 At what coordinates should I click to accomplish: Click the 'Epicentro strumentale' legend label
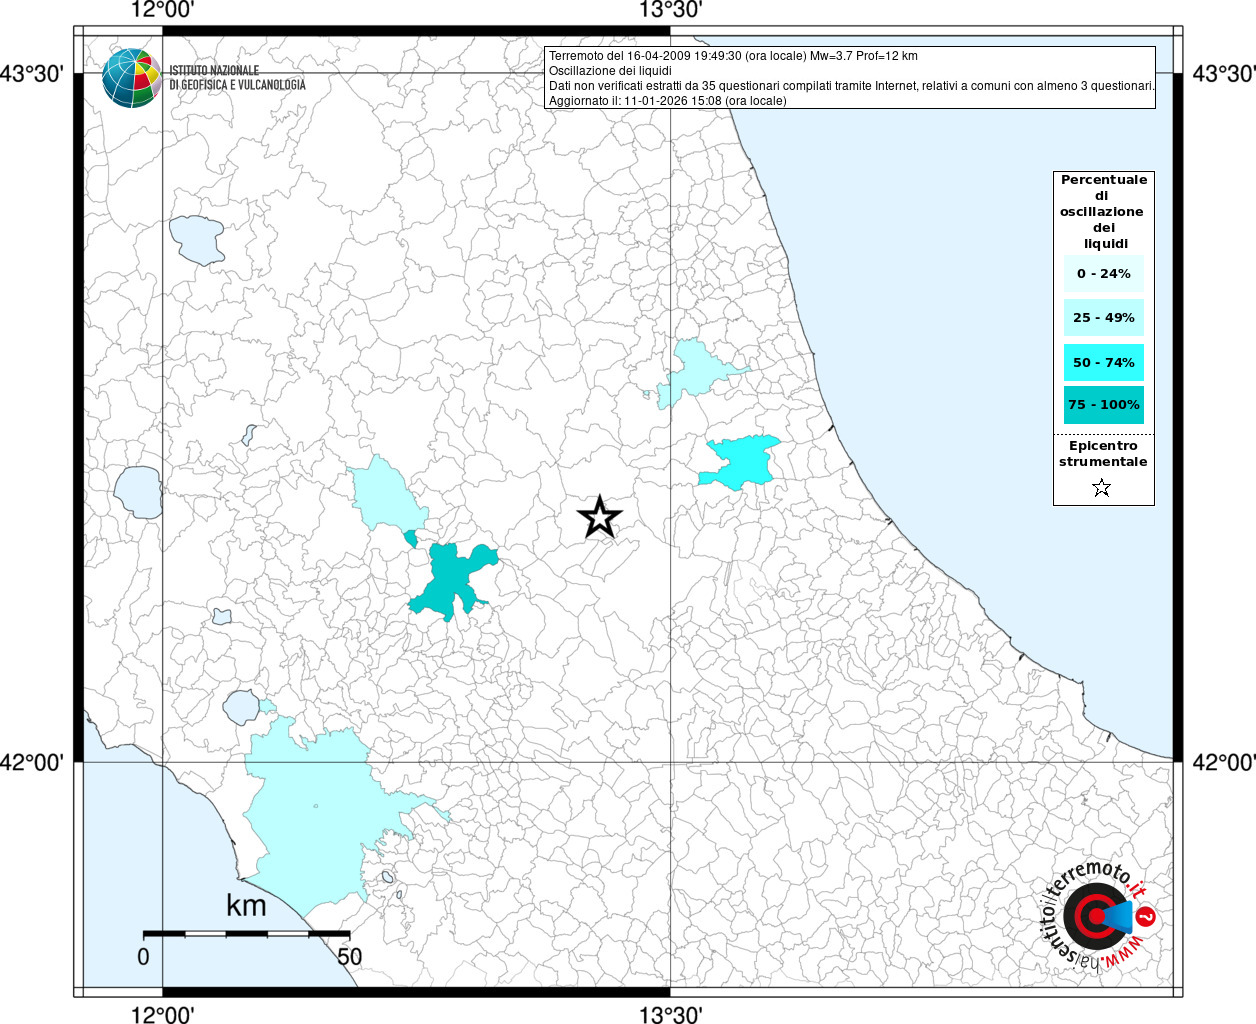tap(1103, 454)
